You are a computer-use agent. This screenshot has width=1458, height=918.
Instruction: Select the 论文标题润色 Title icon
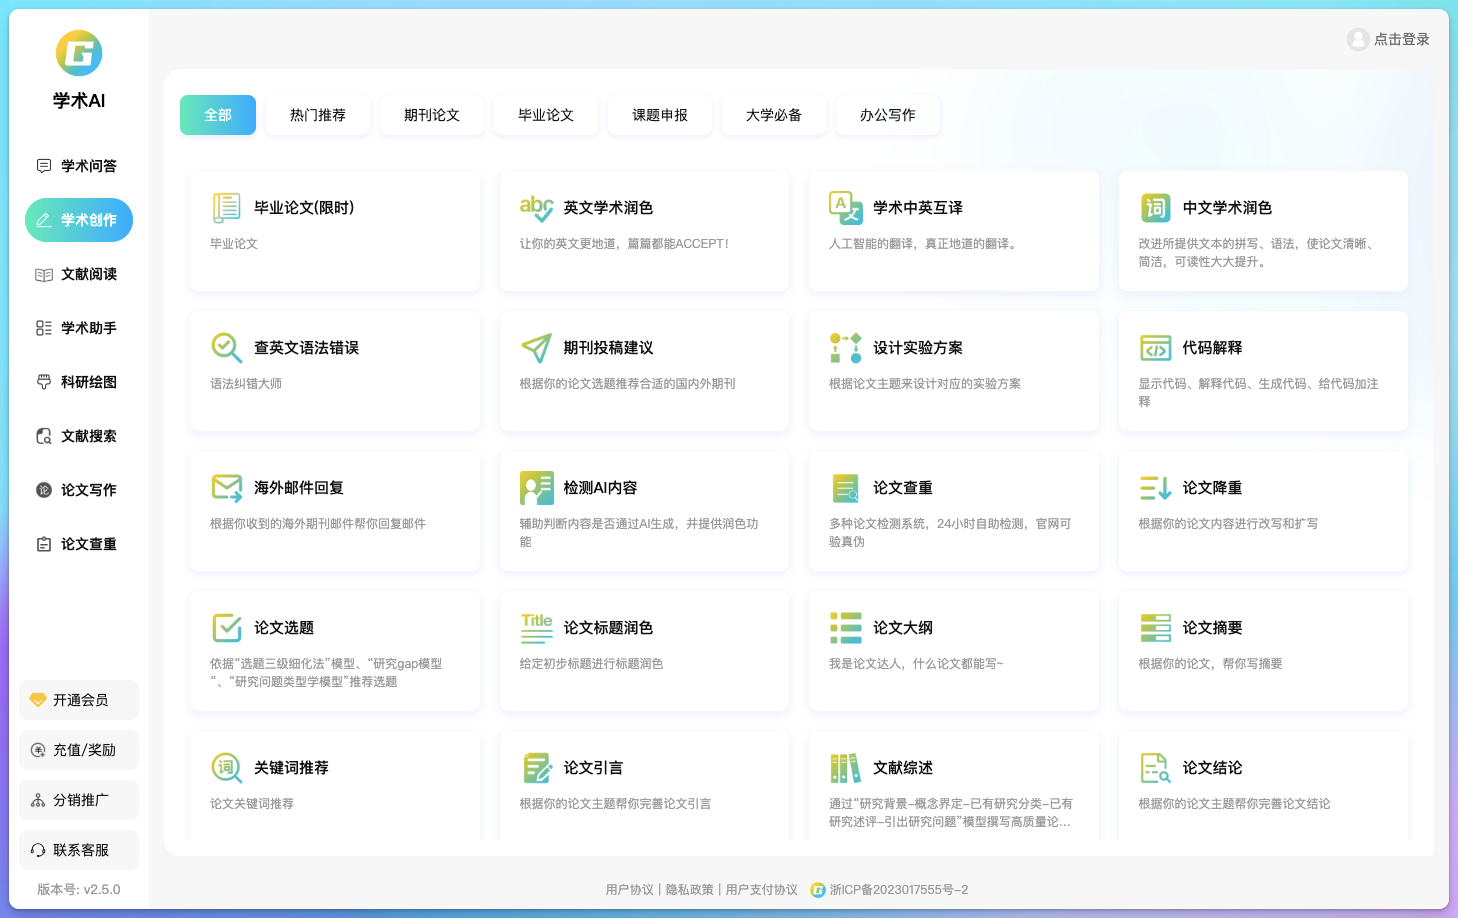tap(537, 627)
